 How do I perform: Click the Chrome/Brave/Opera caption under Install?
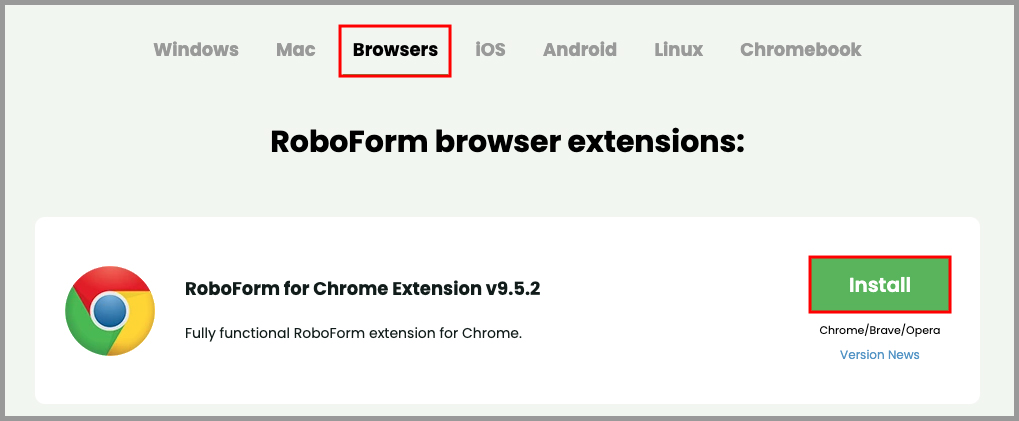pyautogui.click(x=879, y=330)
